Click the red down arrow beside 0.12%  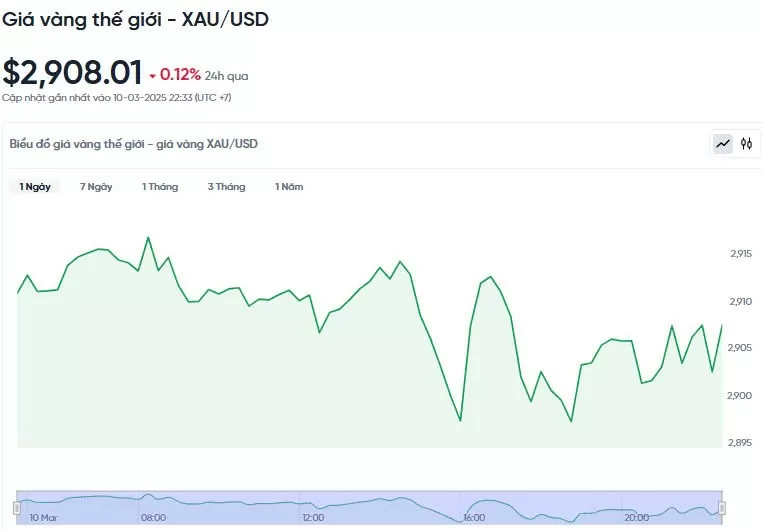153,76
